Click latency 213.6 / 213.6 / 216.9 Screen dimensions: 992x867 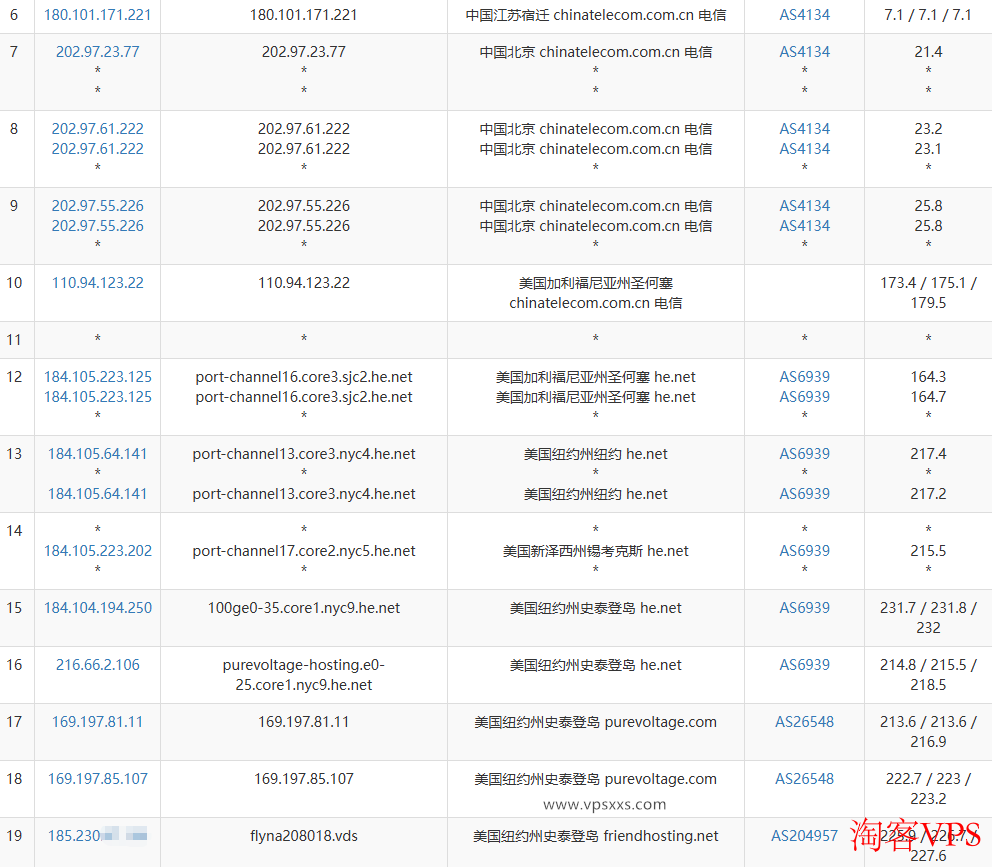tap(927, 732)
